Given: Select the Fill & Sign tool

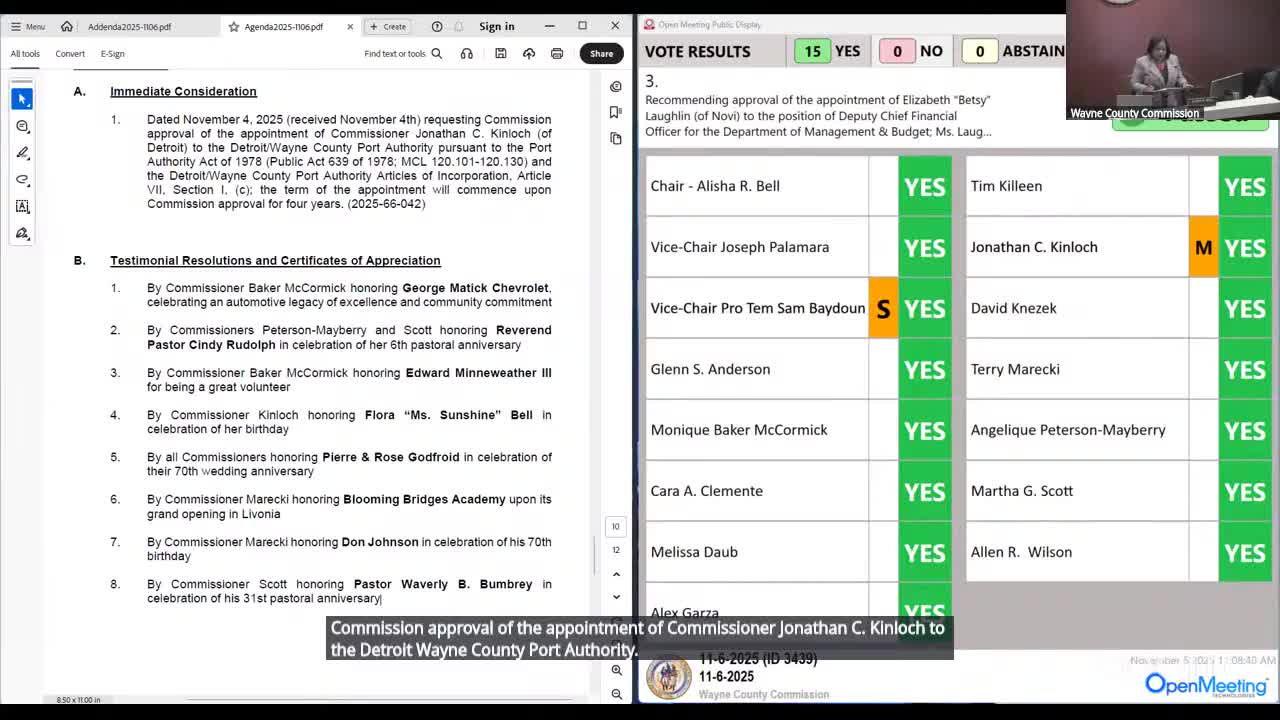Looking at the screenshot, I should coord(22,233).
